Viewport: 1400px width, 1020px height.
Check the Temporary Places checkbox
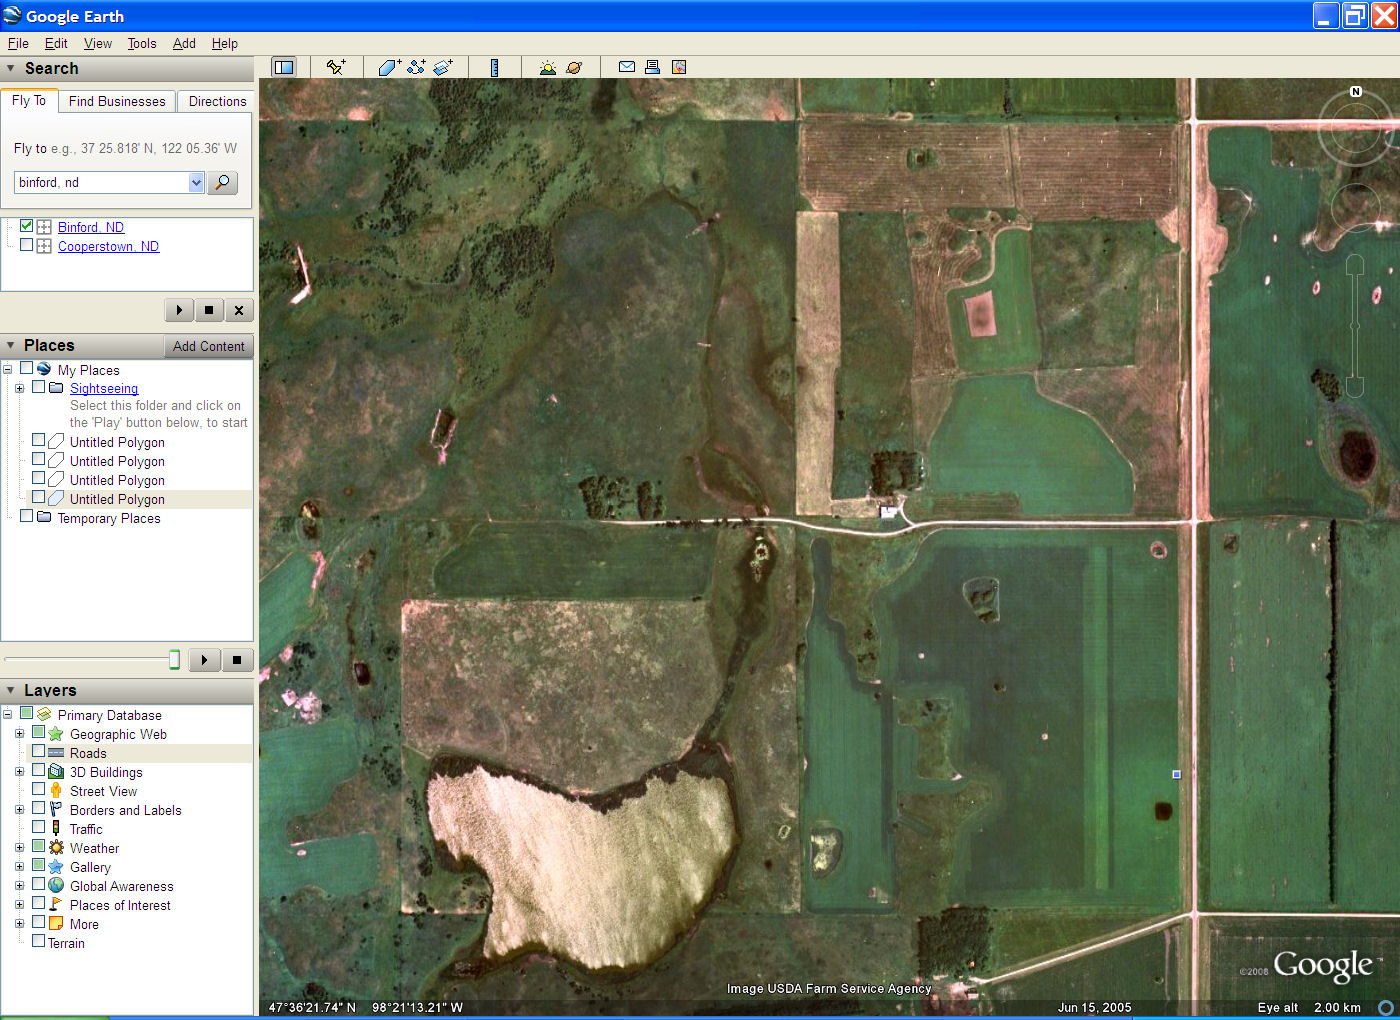tap(26, 516)
